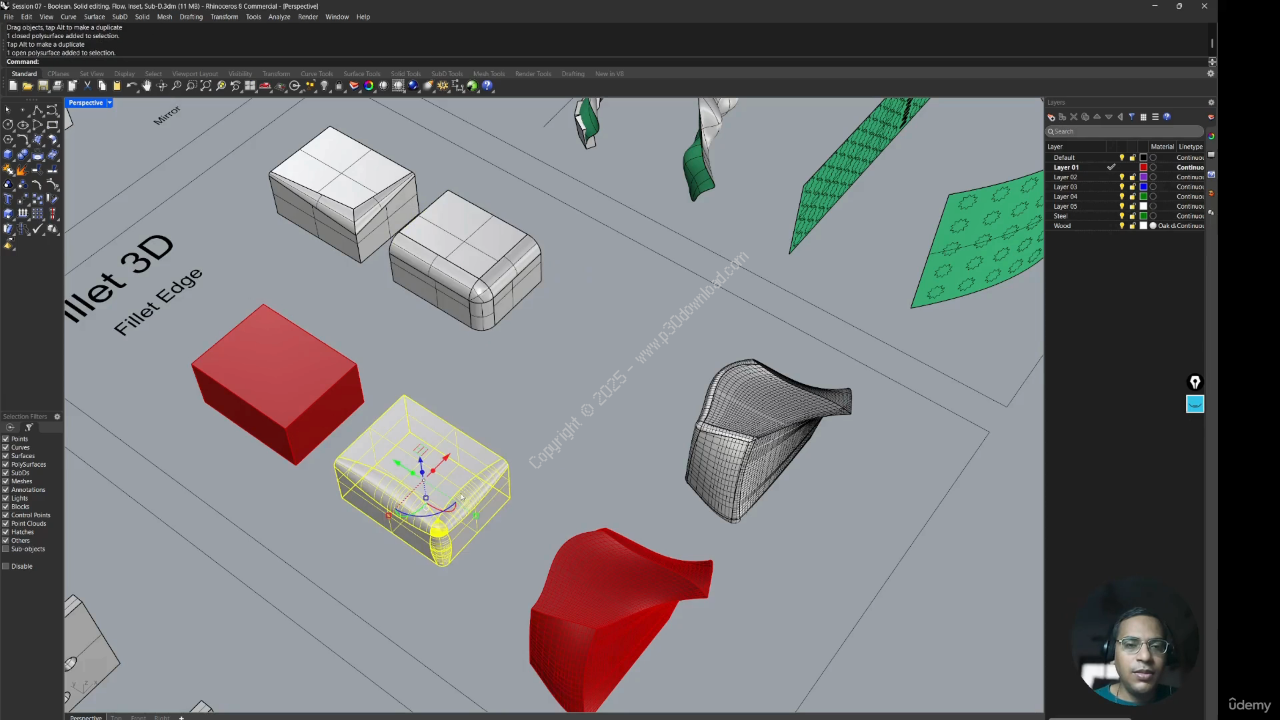Open the Layers panel gear options
This screenshot has width=1280, height=720.
click(x=1211, y=102)
